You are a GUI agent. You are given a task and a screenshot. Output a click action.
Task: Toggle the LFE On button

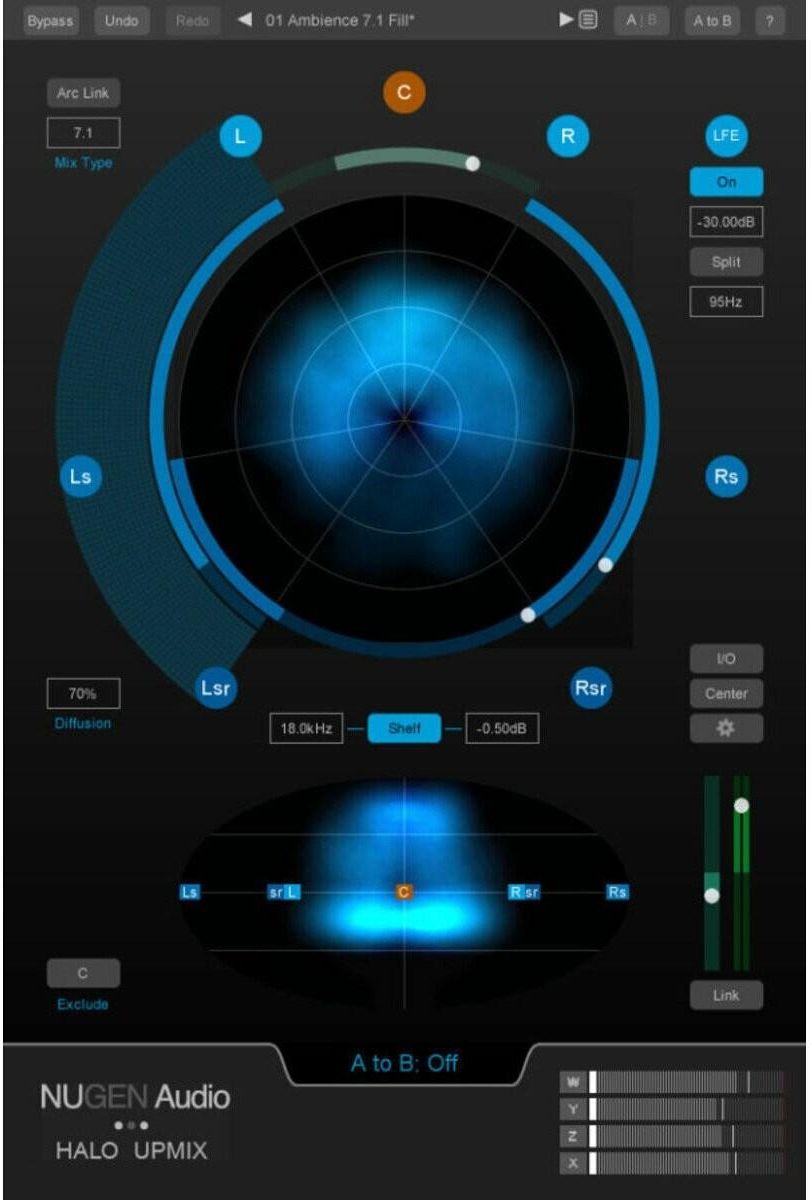click(x=726, y=182)
